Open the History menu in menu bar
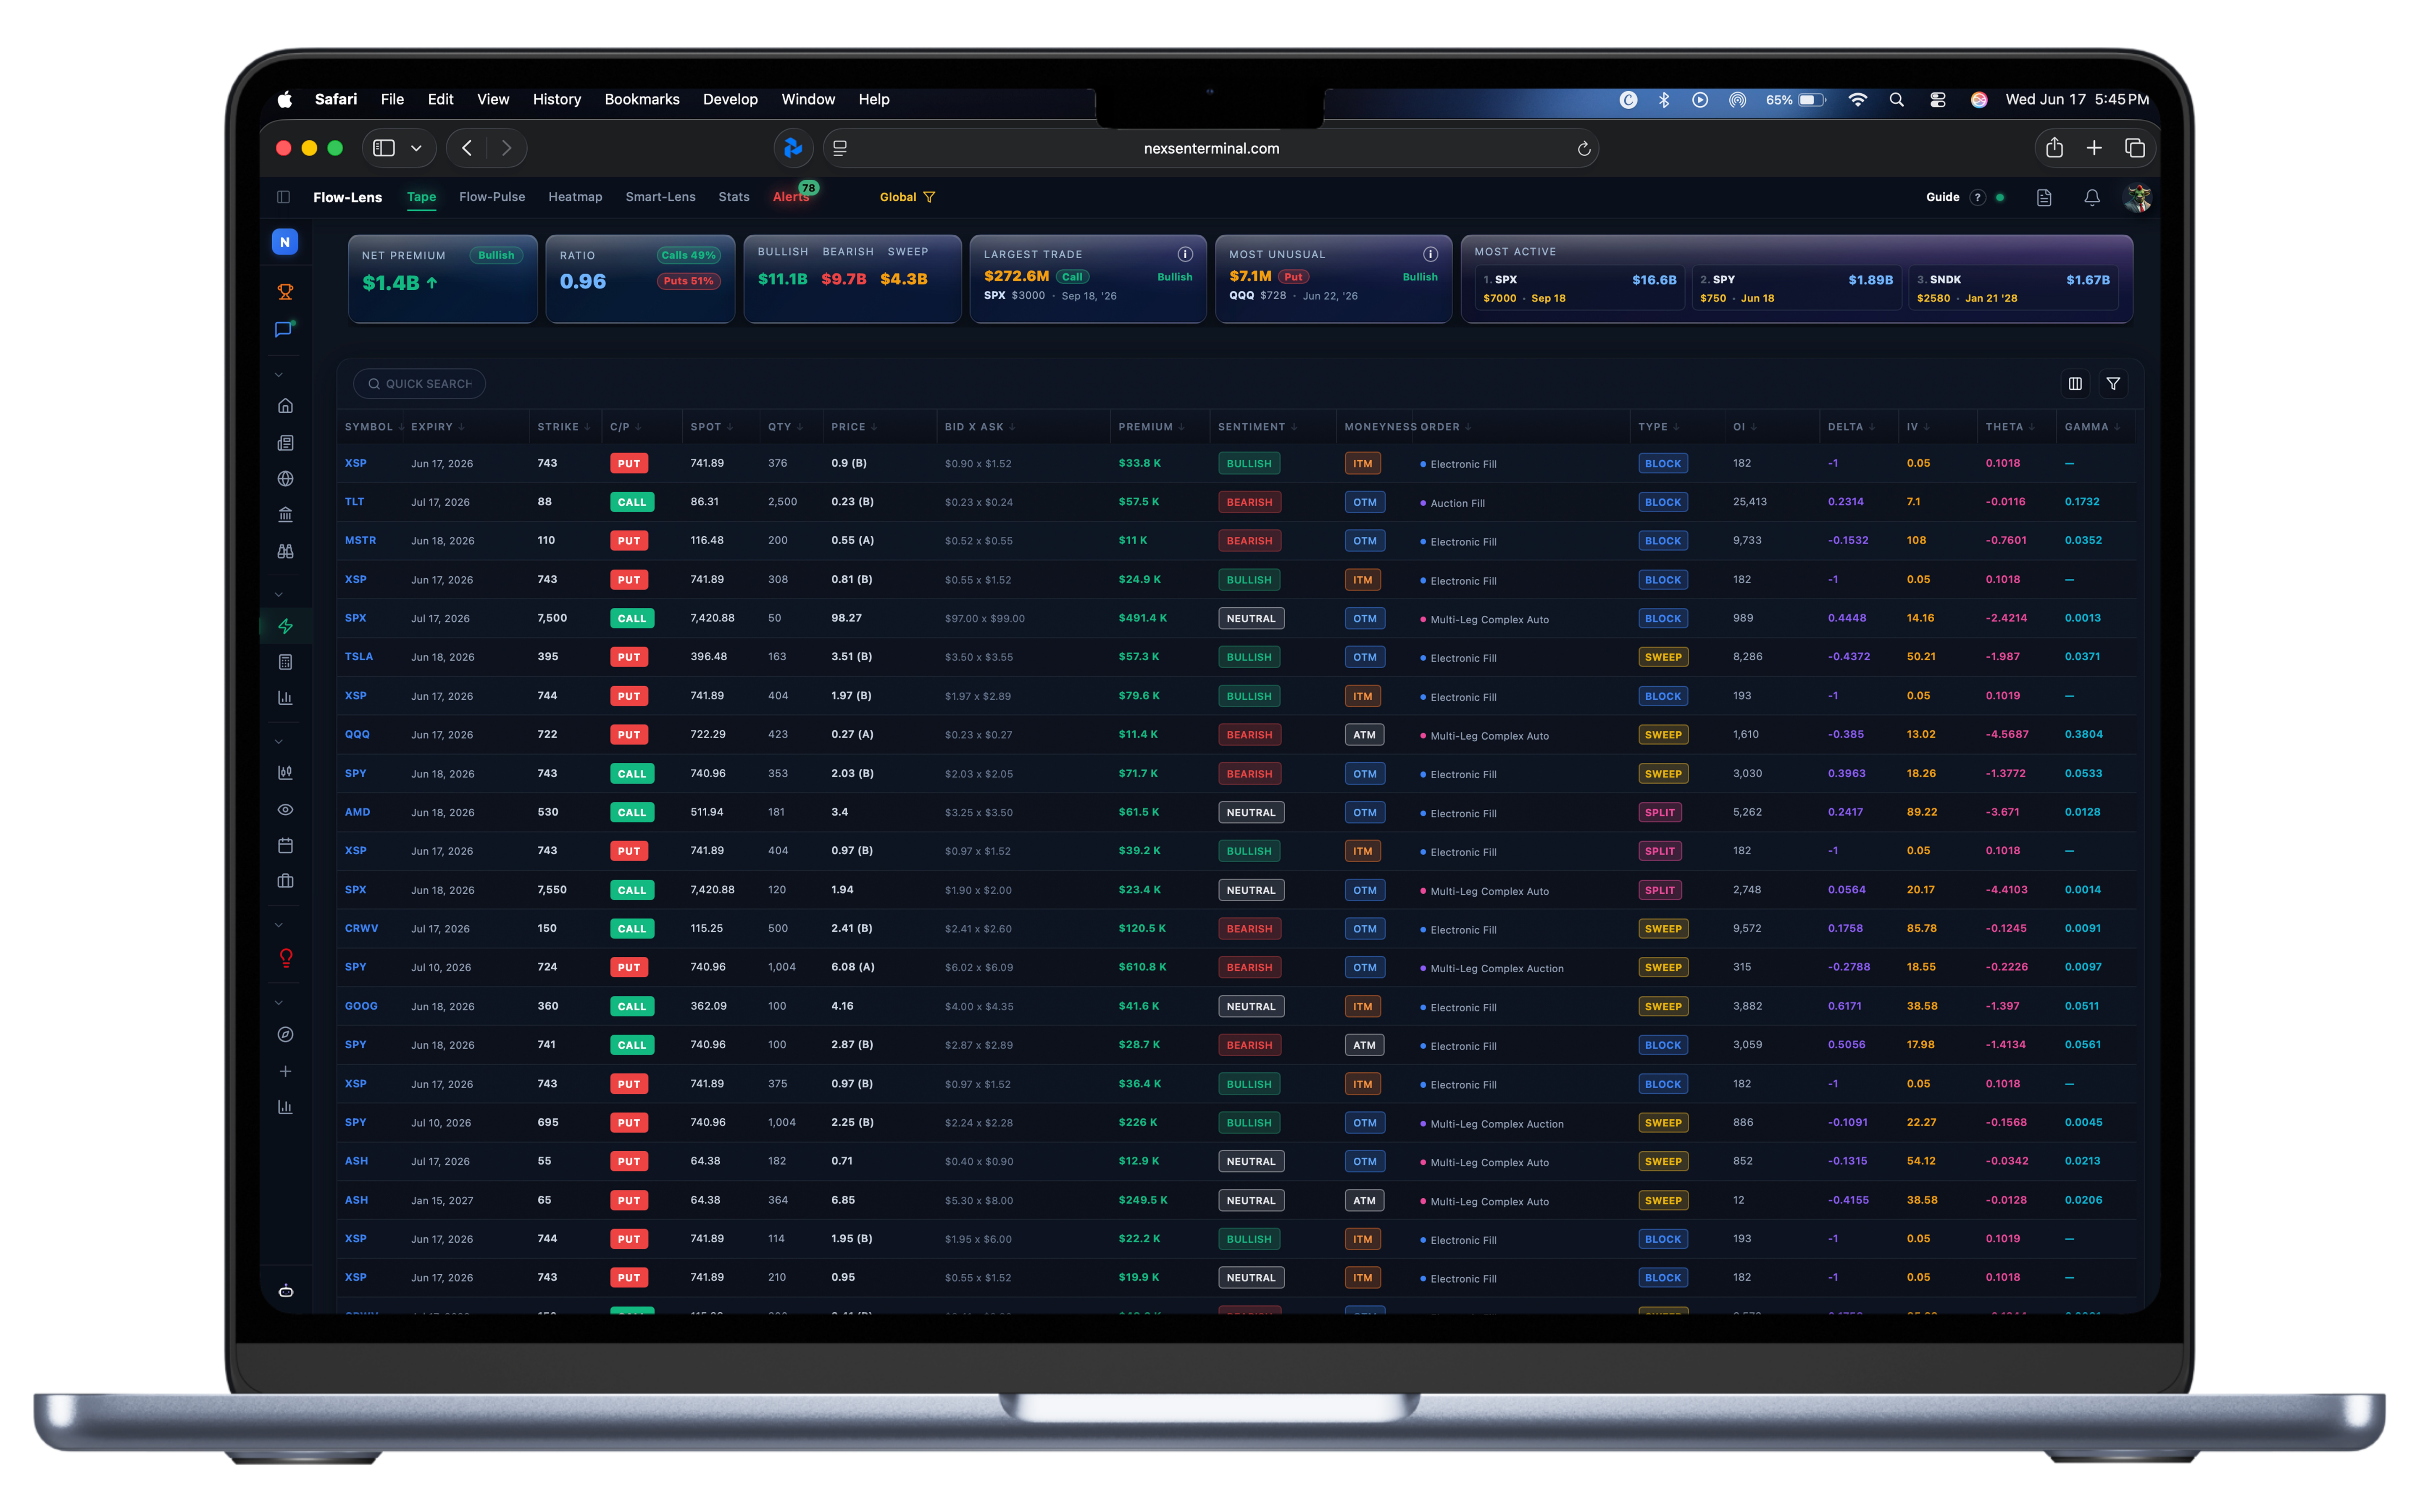2420x1512 pixels. click(x=557, y=99)
